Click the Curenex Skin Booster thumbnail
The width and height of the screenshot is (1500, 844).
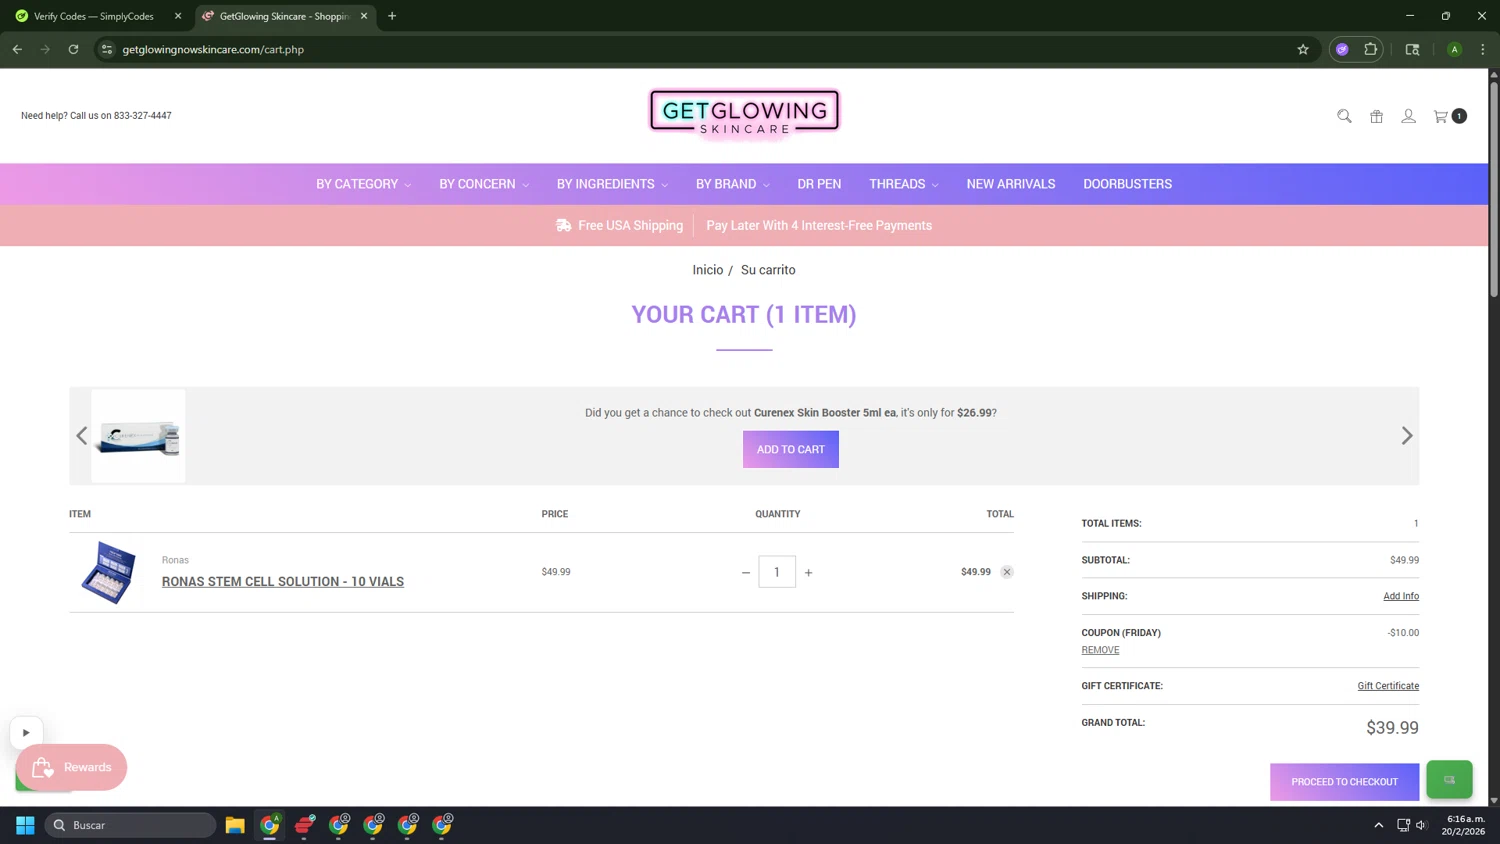click(138, 436)
